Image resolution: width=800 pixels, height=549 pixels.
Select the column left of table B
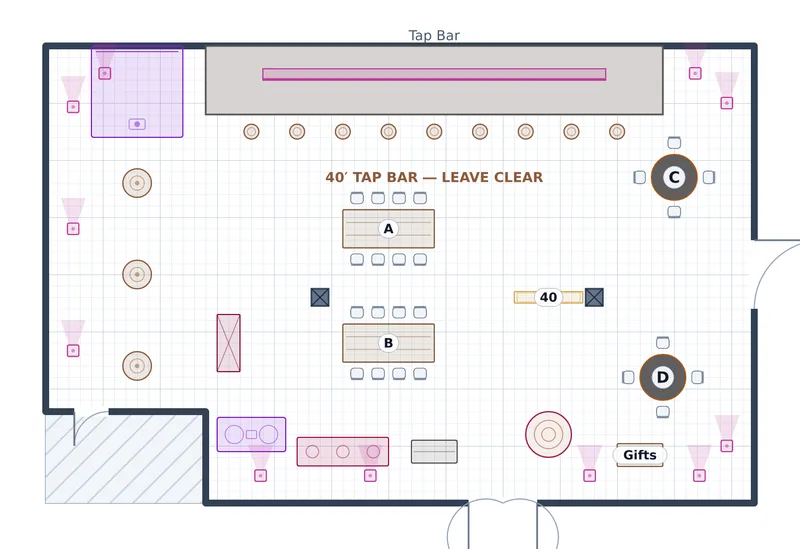(x=320, y=297)
